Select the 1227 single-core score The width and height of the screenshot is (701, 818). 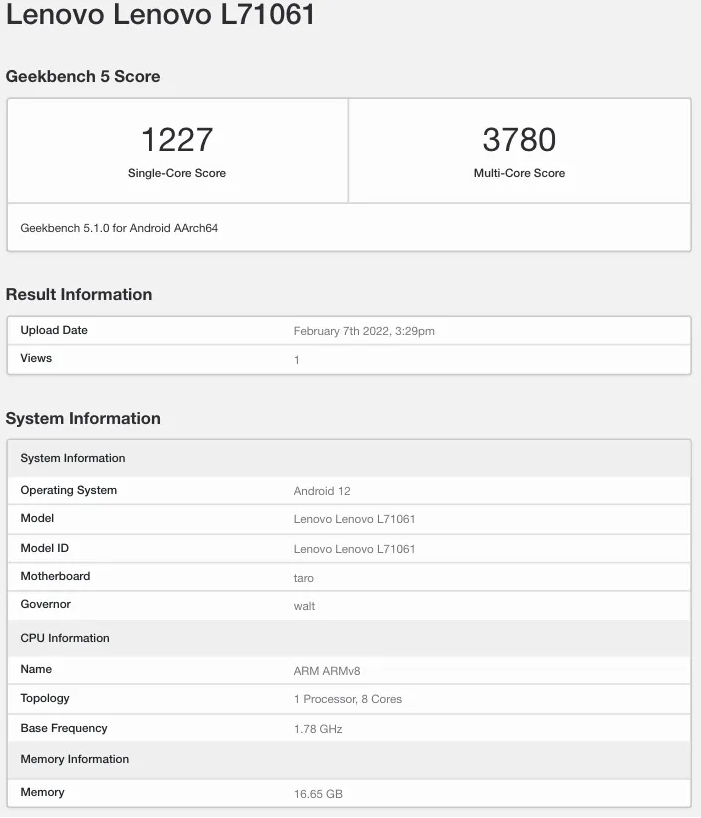pyautogui.click(x=177, y=140)
